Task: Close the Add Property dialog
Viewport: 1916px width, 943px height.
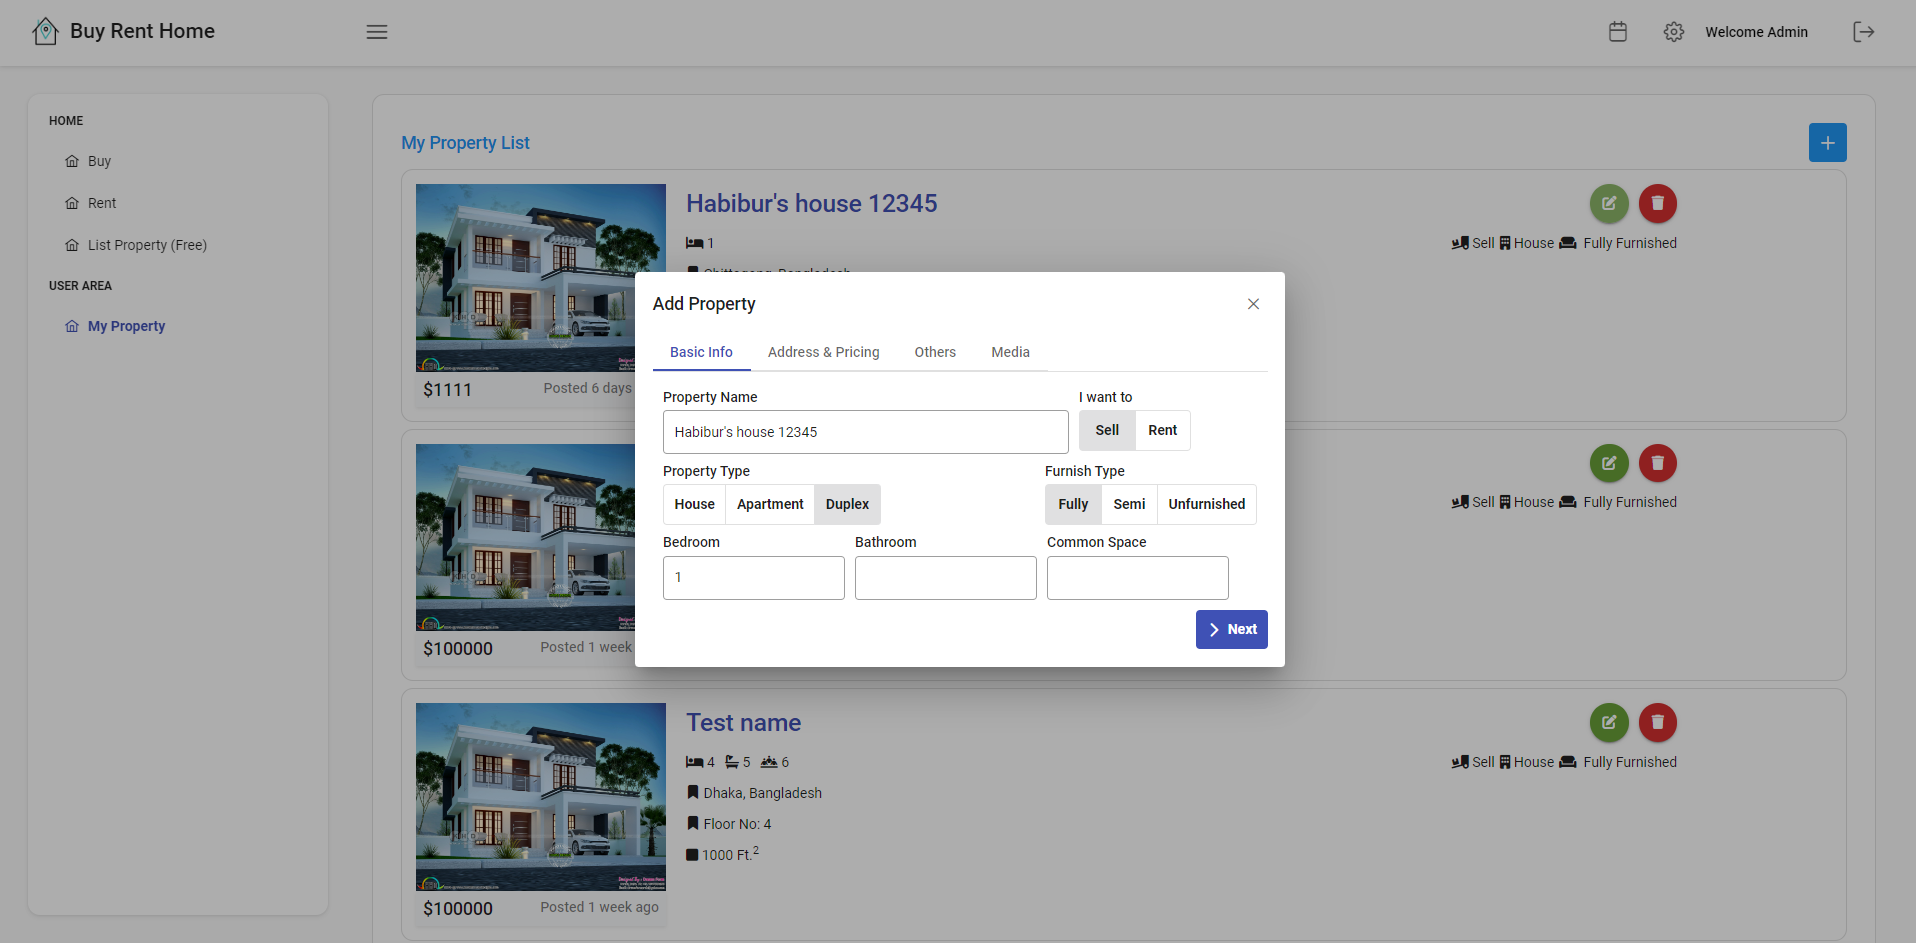Action: 1253,304
